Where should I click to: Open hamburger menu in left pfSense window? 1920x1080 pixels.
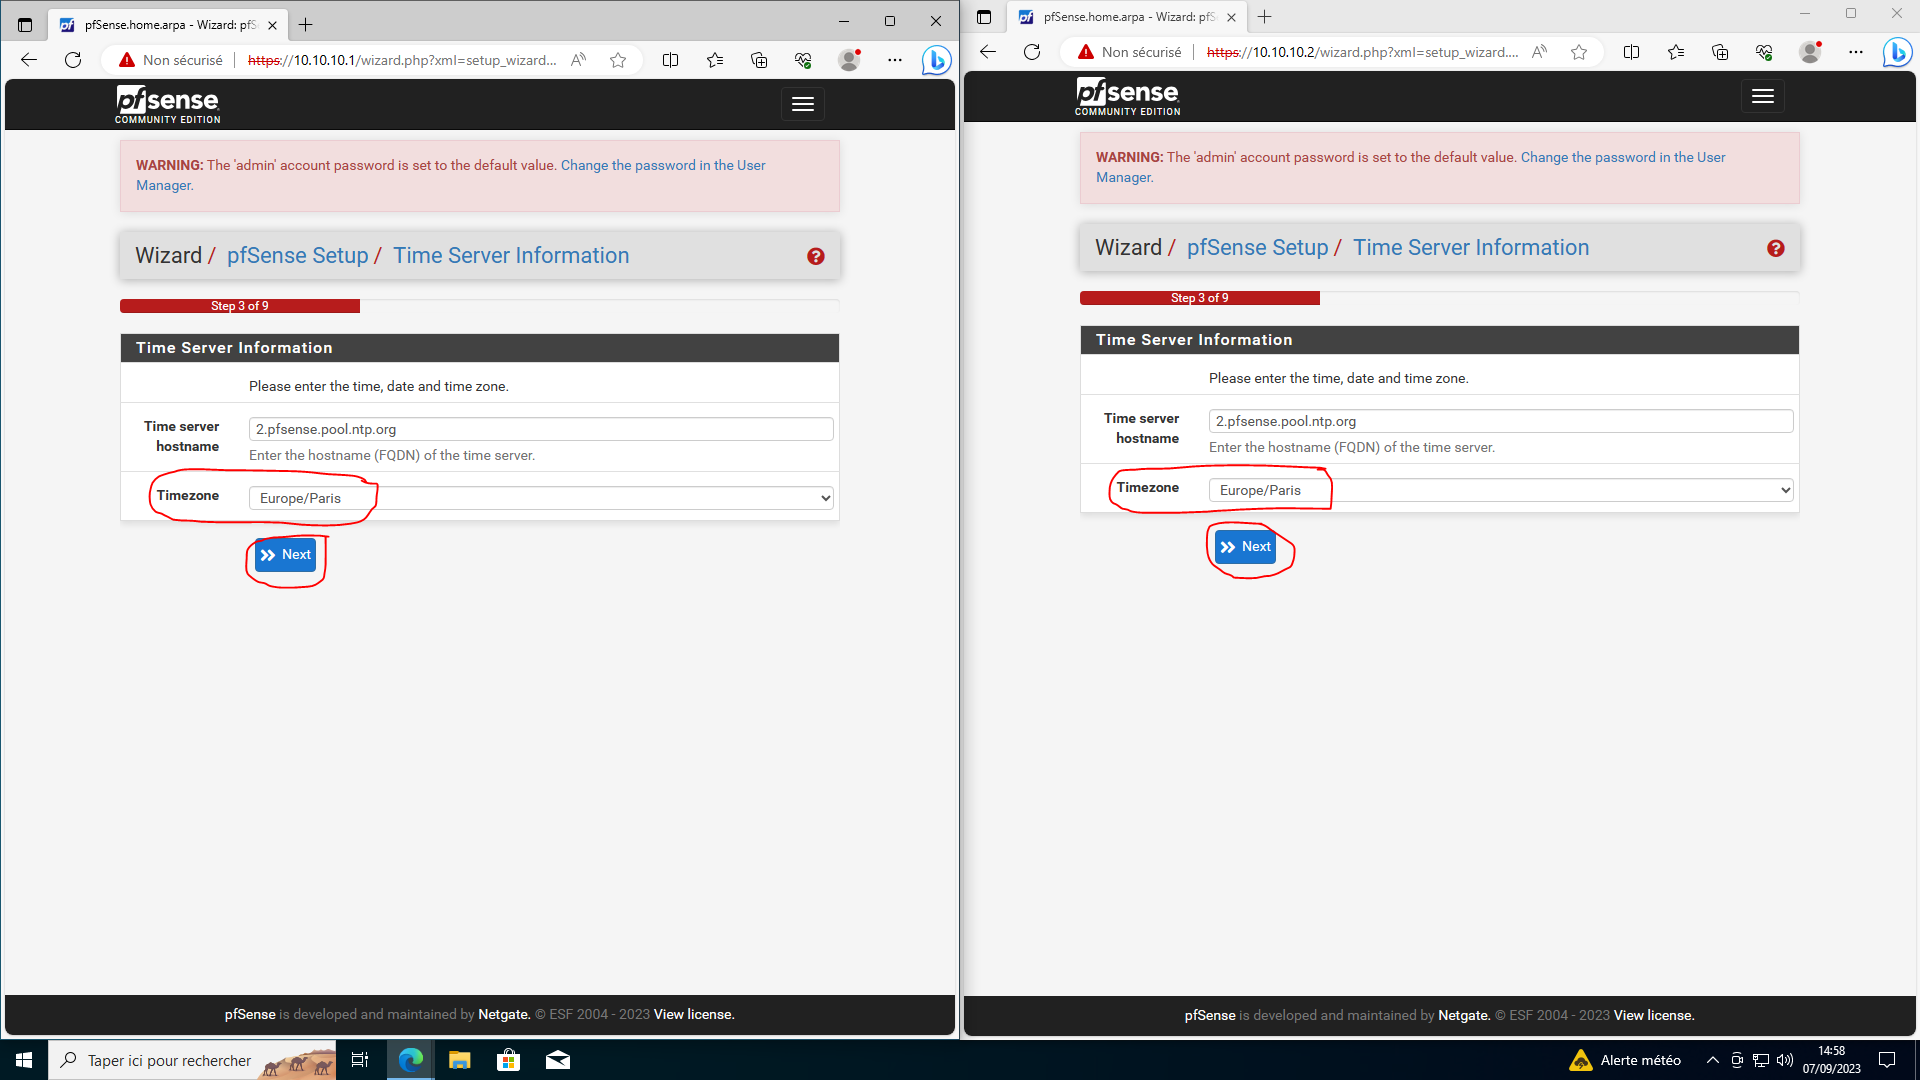(x=802, y=104)
